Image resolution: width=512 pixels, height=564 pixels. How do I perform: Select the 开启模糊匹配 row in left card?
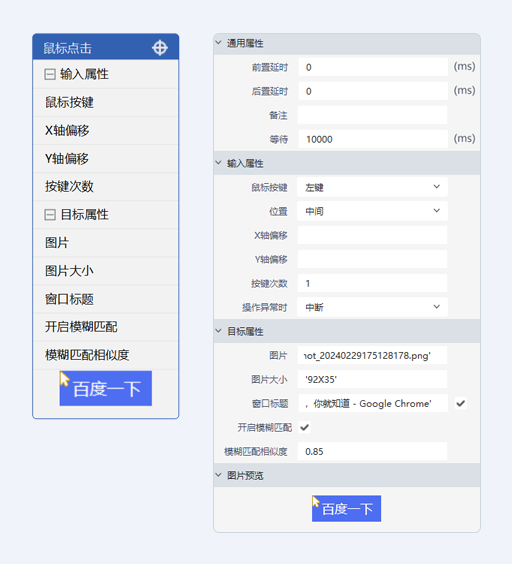pos(106,327)
